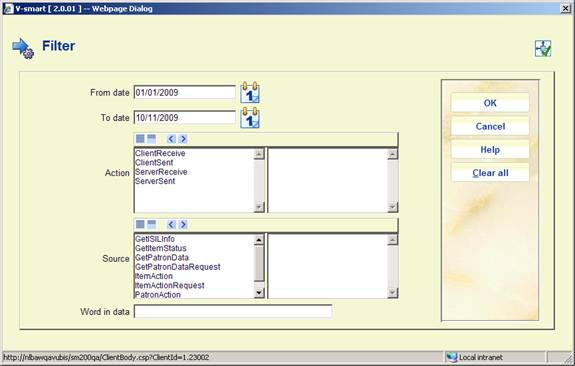This screenshot has width=575, height=366.
Task: Select ClientReceive in Action list
Action: 160,153
